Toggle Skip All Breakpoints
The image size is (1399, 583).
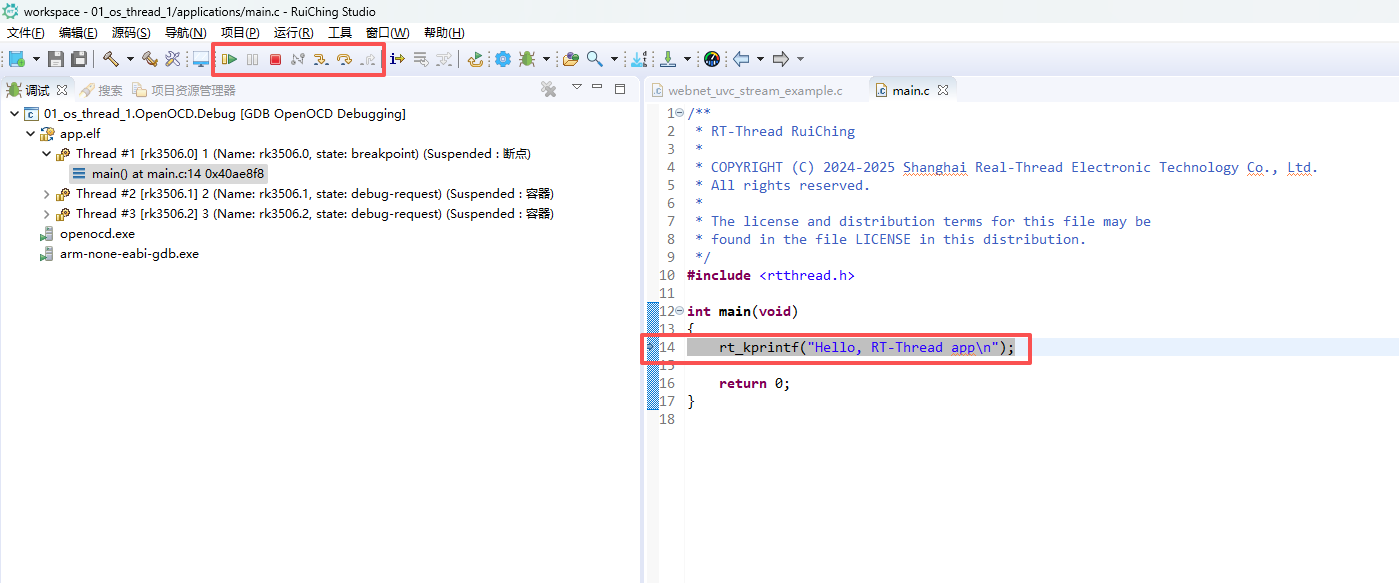pyautogui.click(x=421, y=59)
